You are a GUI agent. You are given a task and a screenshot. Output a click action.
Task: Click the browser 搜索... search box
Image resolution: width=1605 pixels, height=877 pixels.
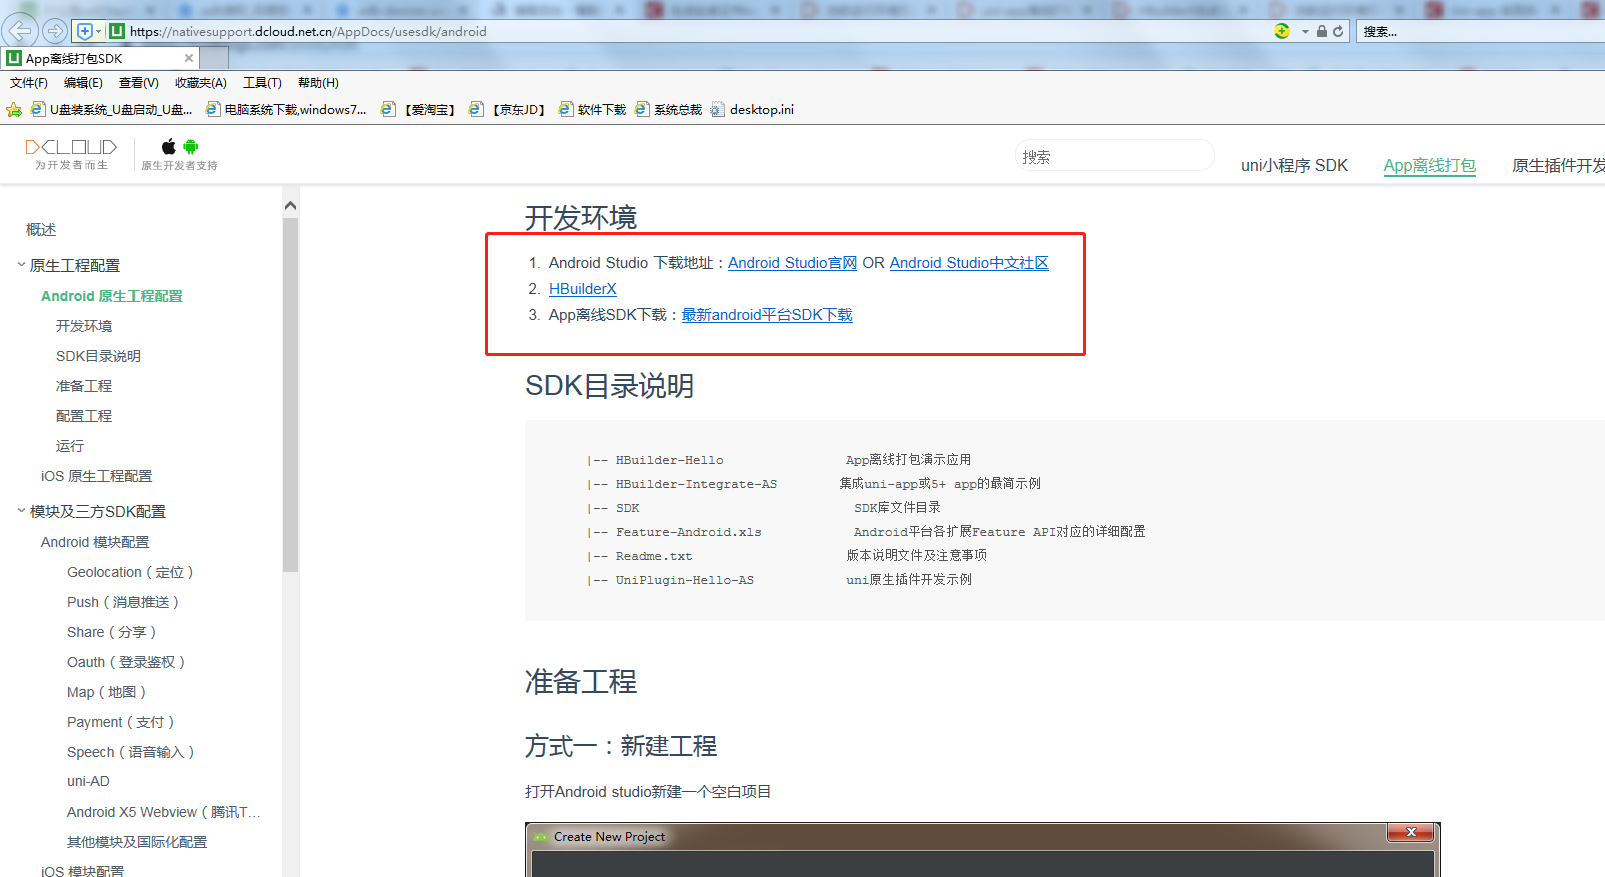pyautogui.click(x=1480, y=31)
